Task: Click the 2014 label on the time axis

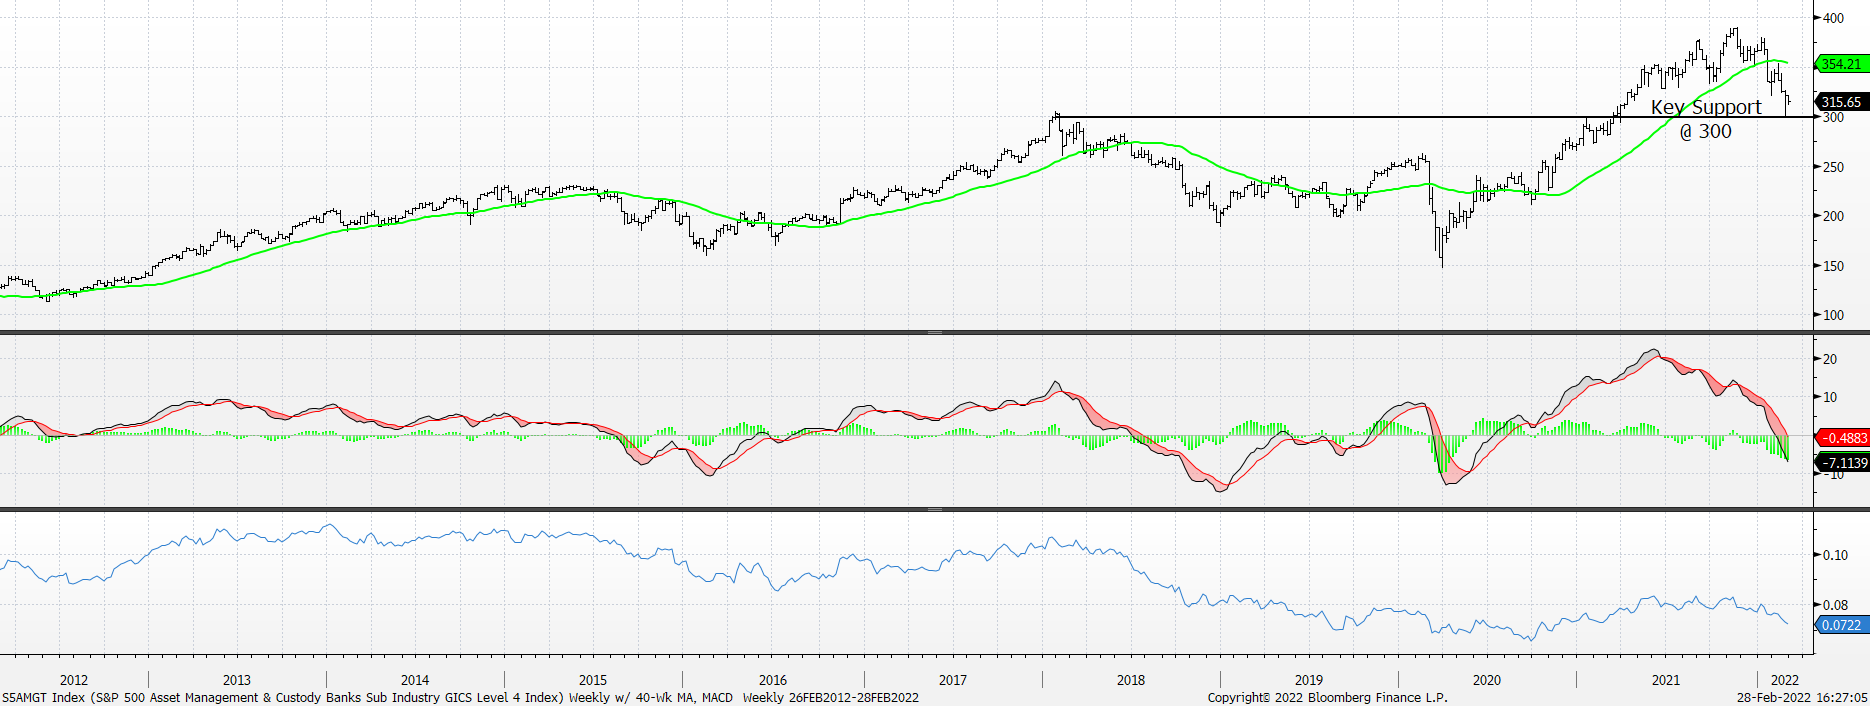Action: click(x=415, y=680)
